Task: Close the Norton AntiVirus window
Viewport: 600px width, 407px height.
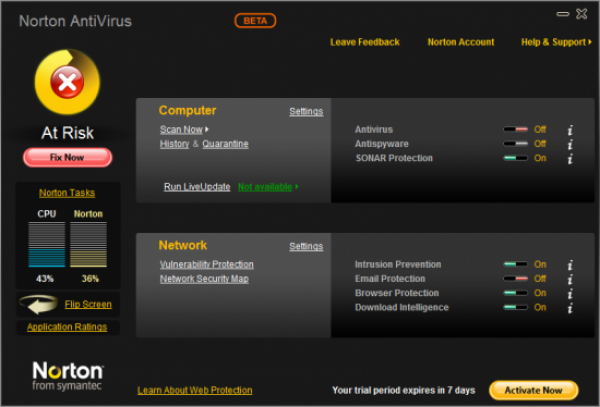Action: 582,14
